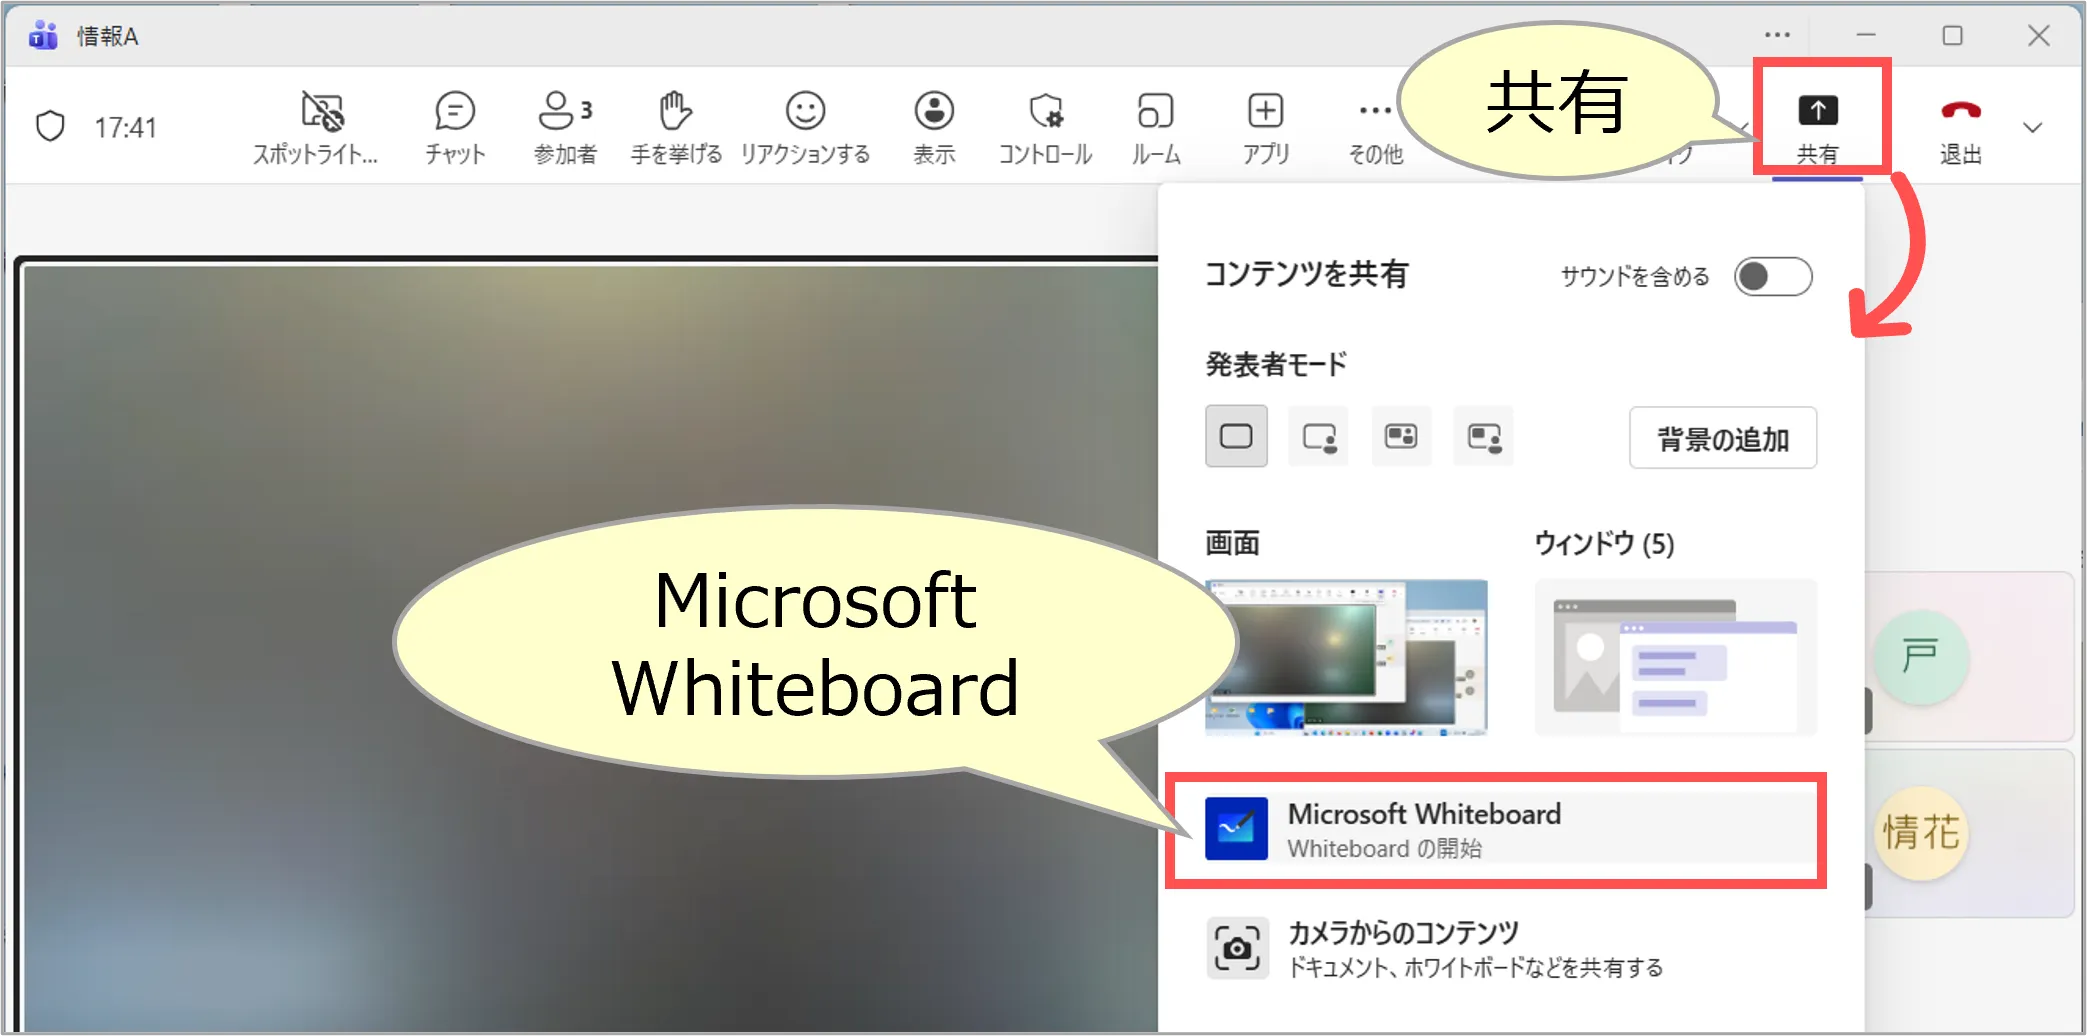The image size is (2087, 1036).
Task: Select the side-by-side presenter mode
Action: tap(1401, 437)
